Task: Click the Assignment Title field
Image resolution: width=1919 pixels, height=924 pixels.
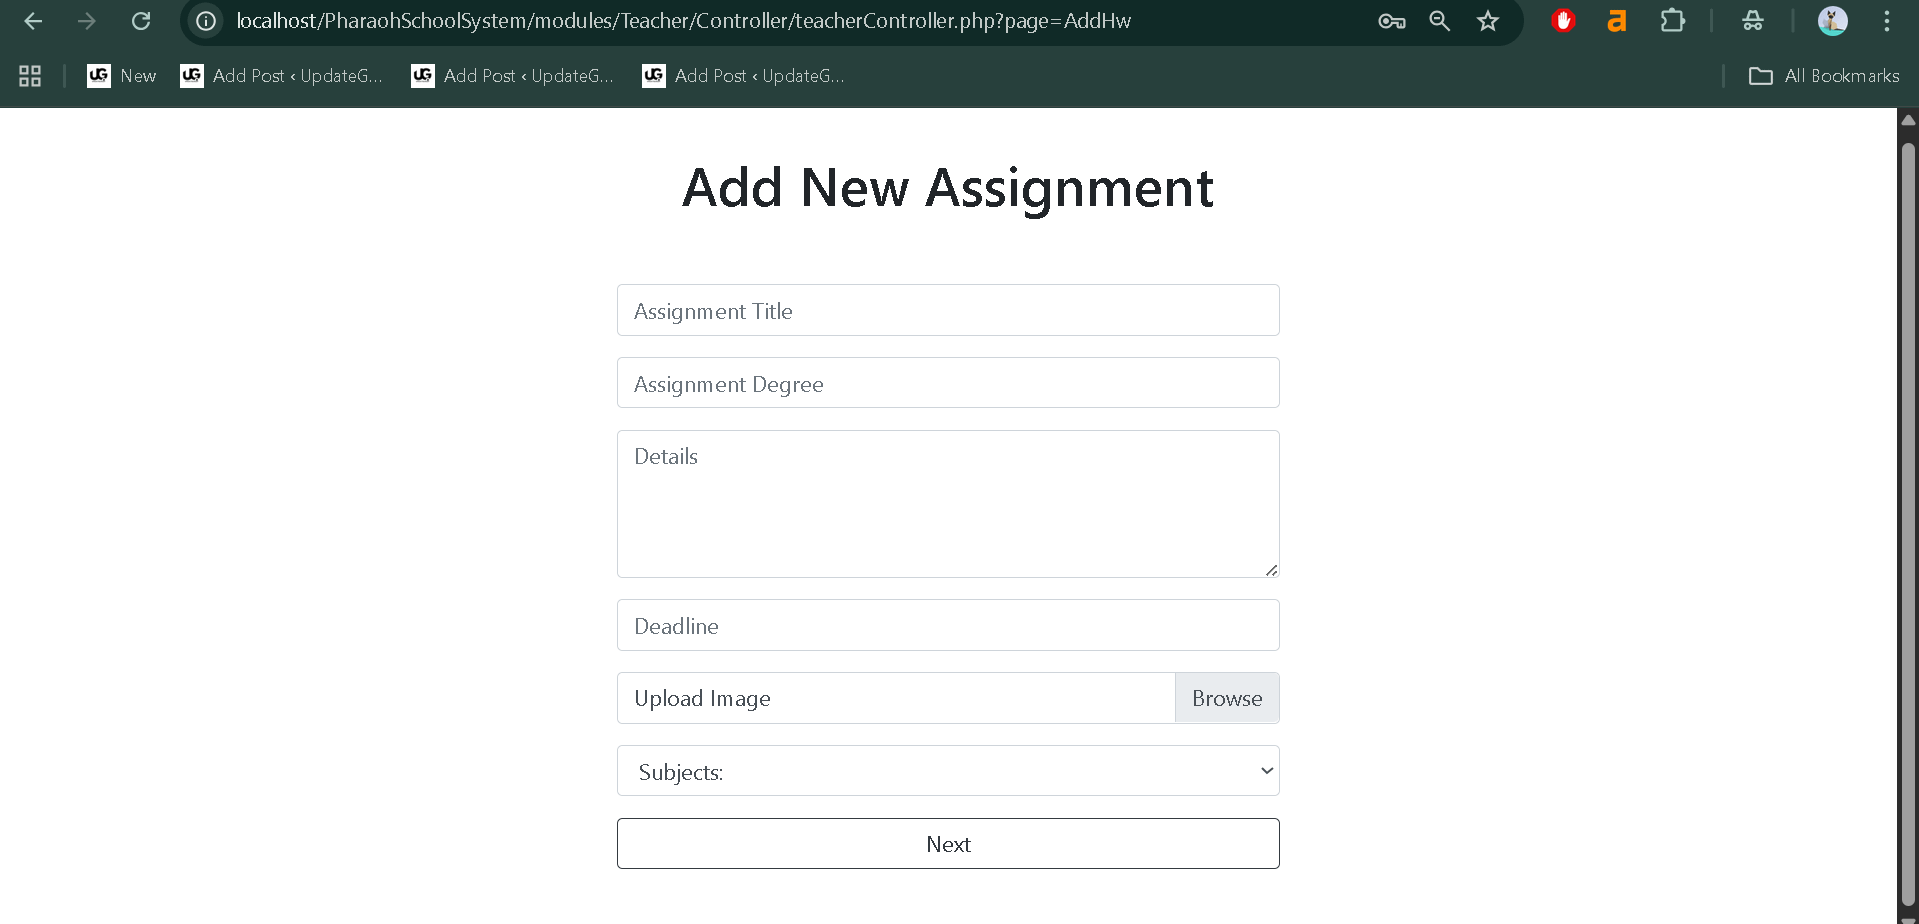Action: click(x=947, y=310)
